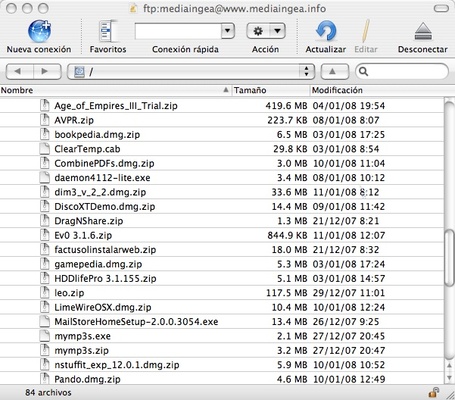Select the MailStoreHomeSetup-2.0.0.3054.exe file icon

click(45, 321)
